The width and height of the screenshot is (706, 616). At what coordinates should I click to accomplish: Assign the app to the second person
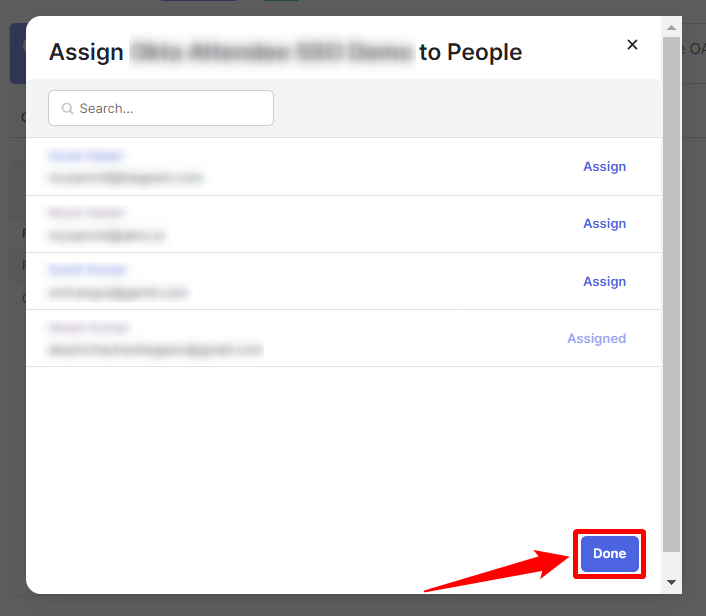click(604, 224)
